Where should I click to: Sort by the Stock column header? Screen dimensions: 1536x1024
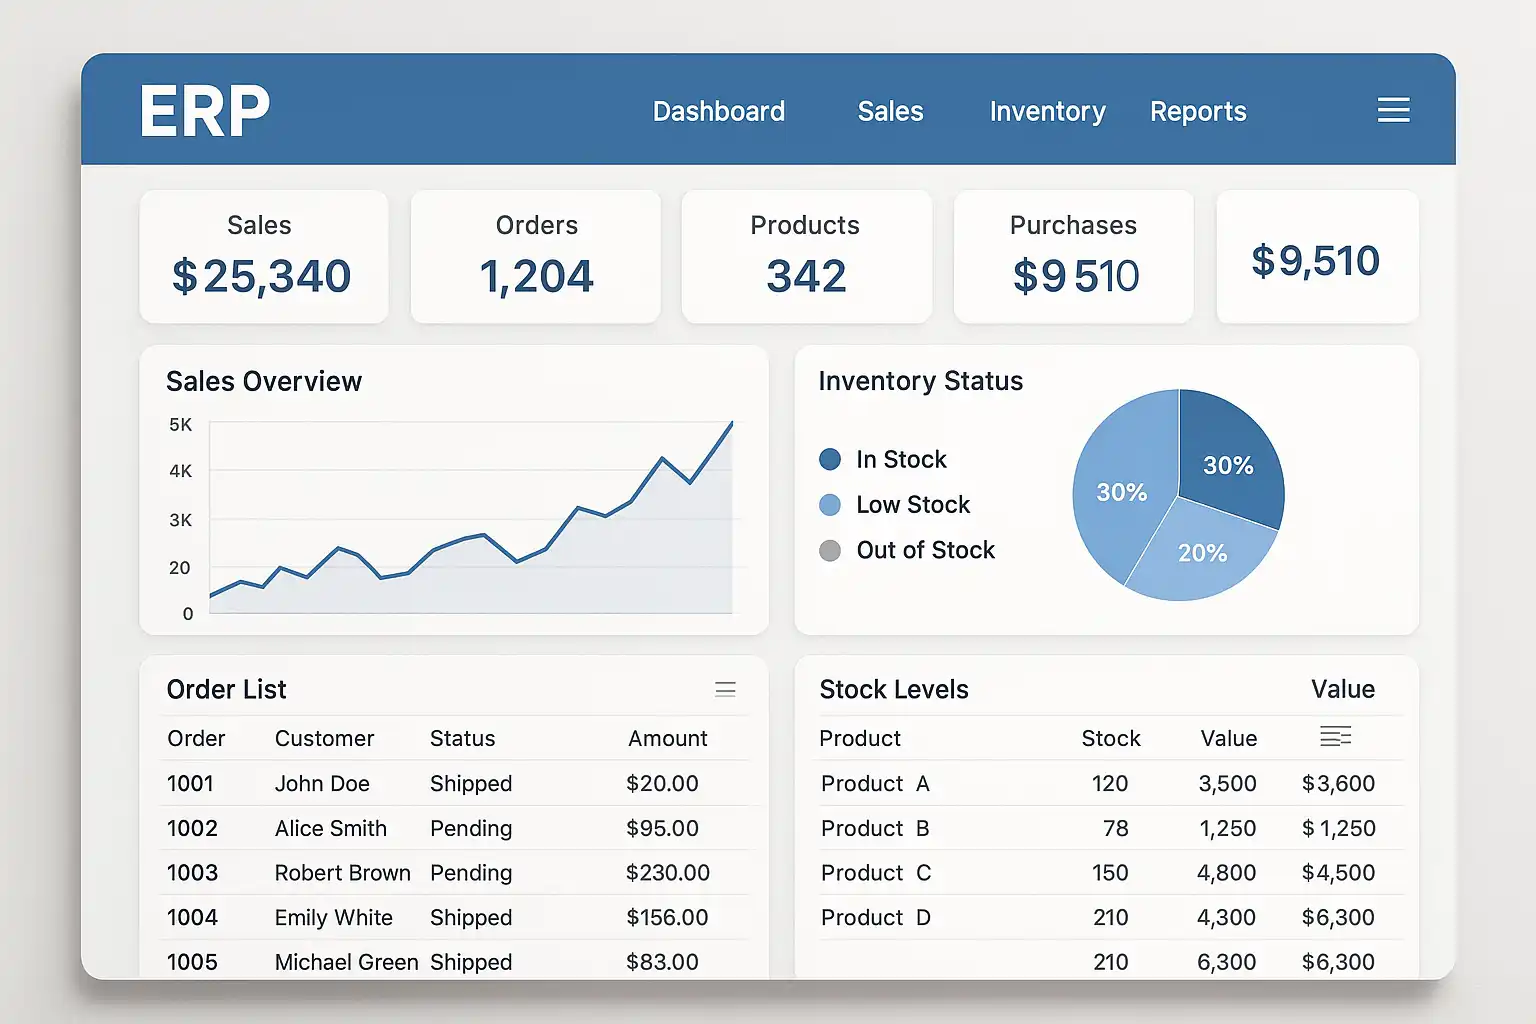(1110, 738)
